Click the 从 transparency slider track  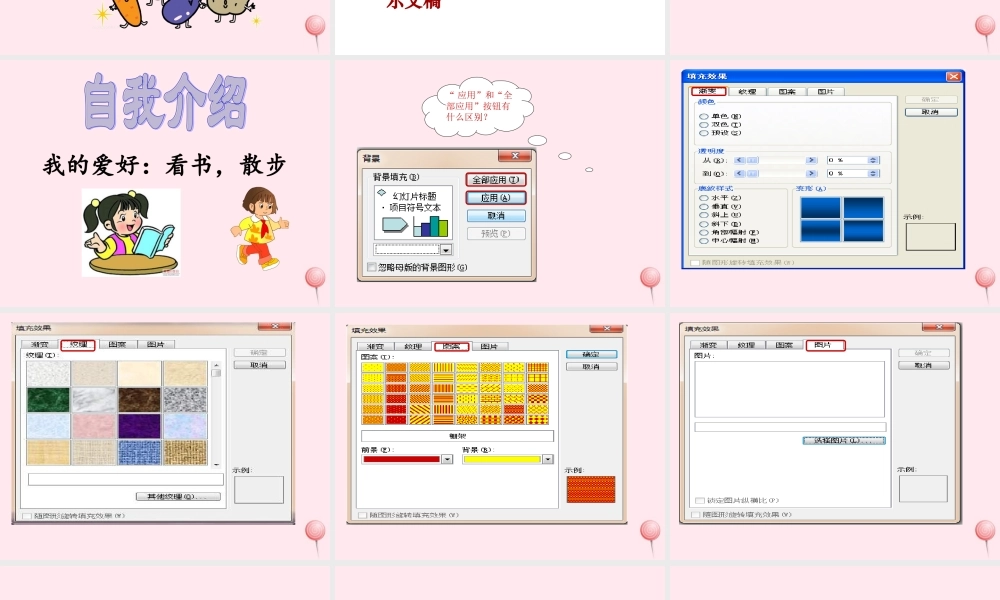pos(776,160)
